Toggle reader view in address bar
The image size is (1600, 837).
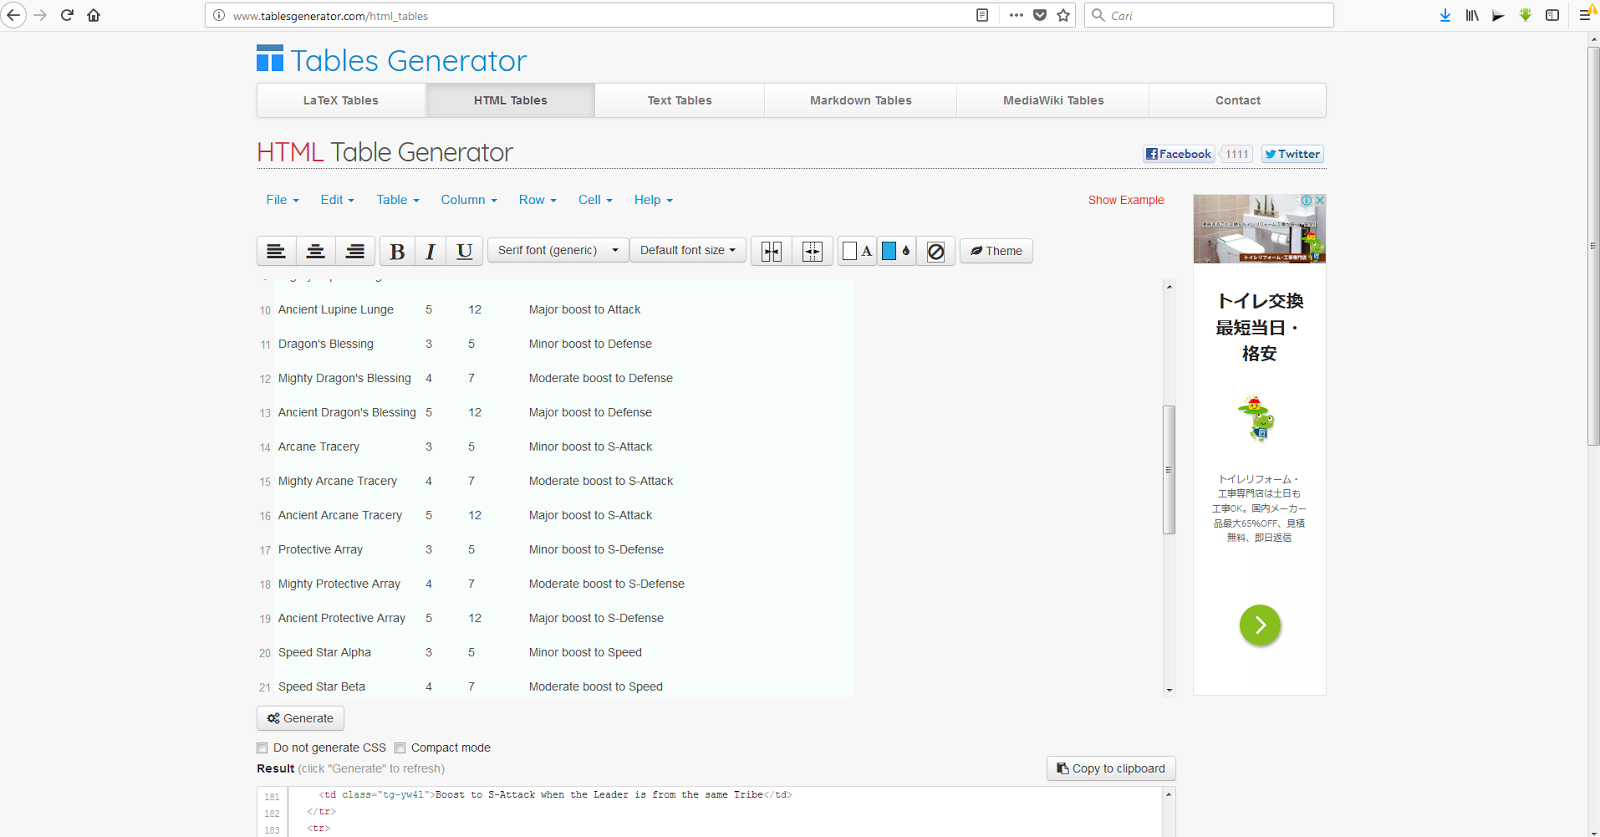(982, 15)
